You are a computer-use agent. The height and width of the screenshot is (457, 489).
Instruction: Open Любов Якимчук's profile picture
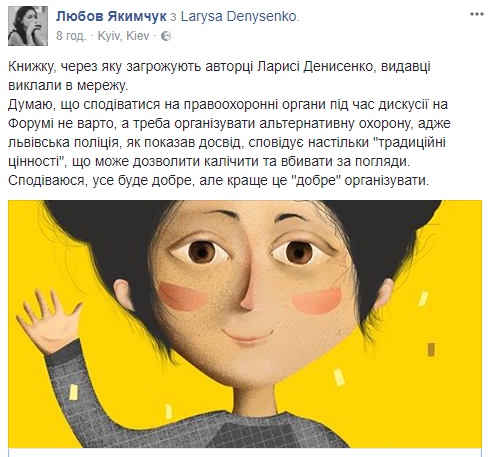[x=28, y=26]
